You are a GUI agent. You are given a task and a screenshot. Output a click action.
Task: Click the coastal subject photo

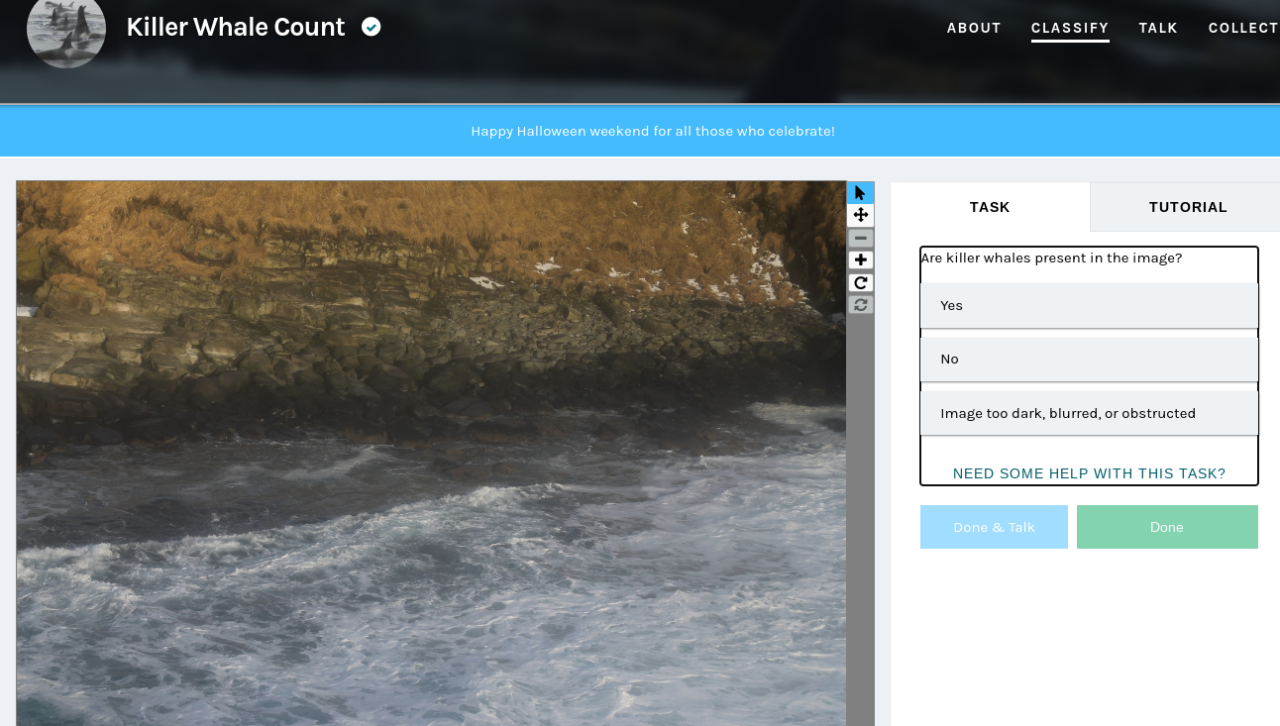431,453
